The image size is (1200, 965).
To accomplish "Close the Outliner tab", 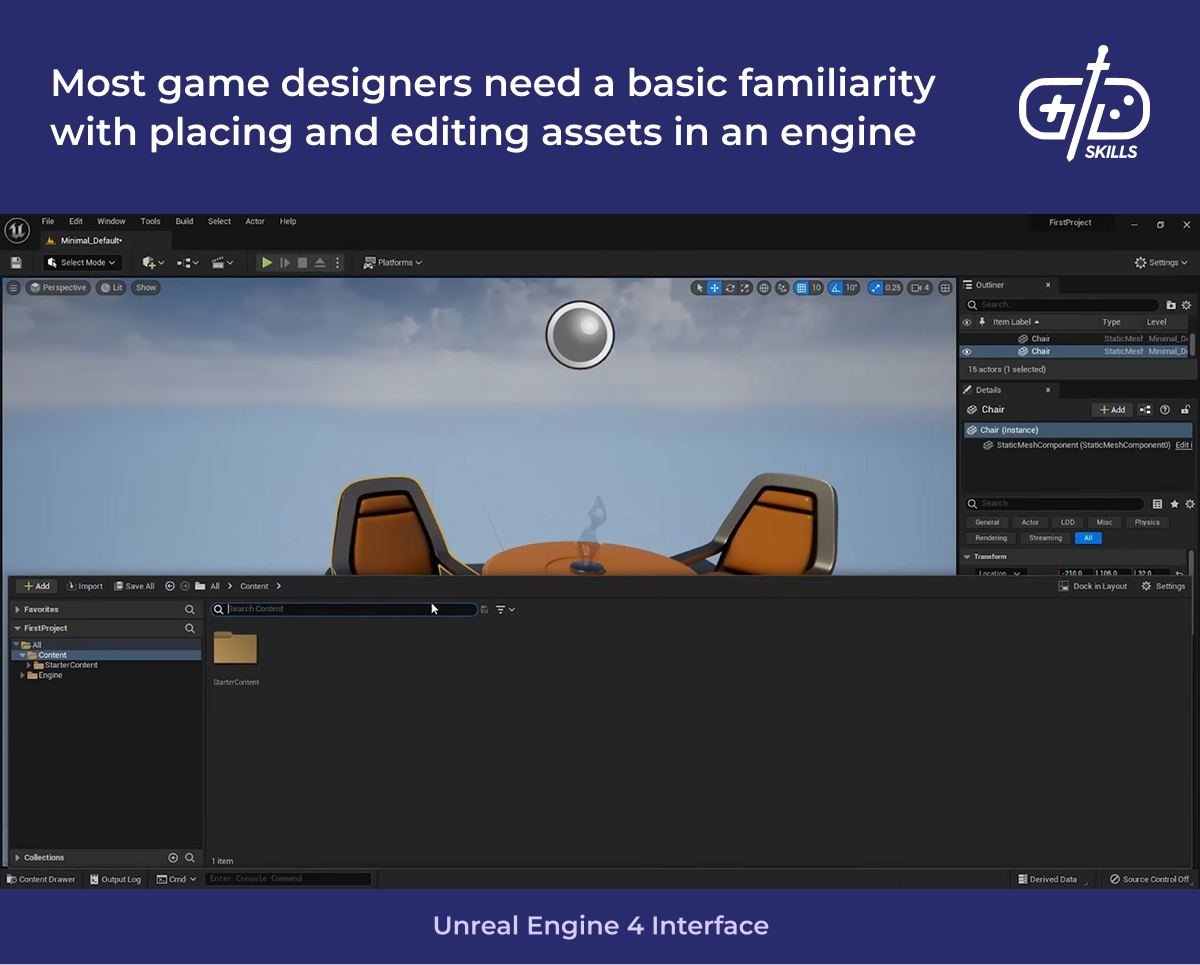I will point(1048,285).
